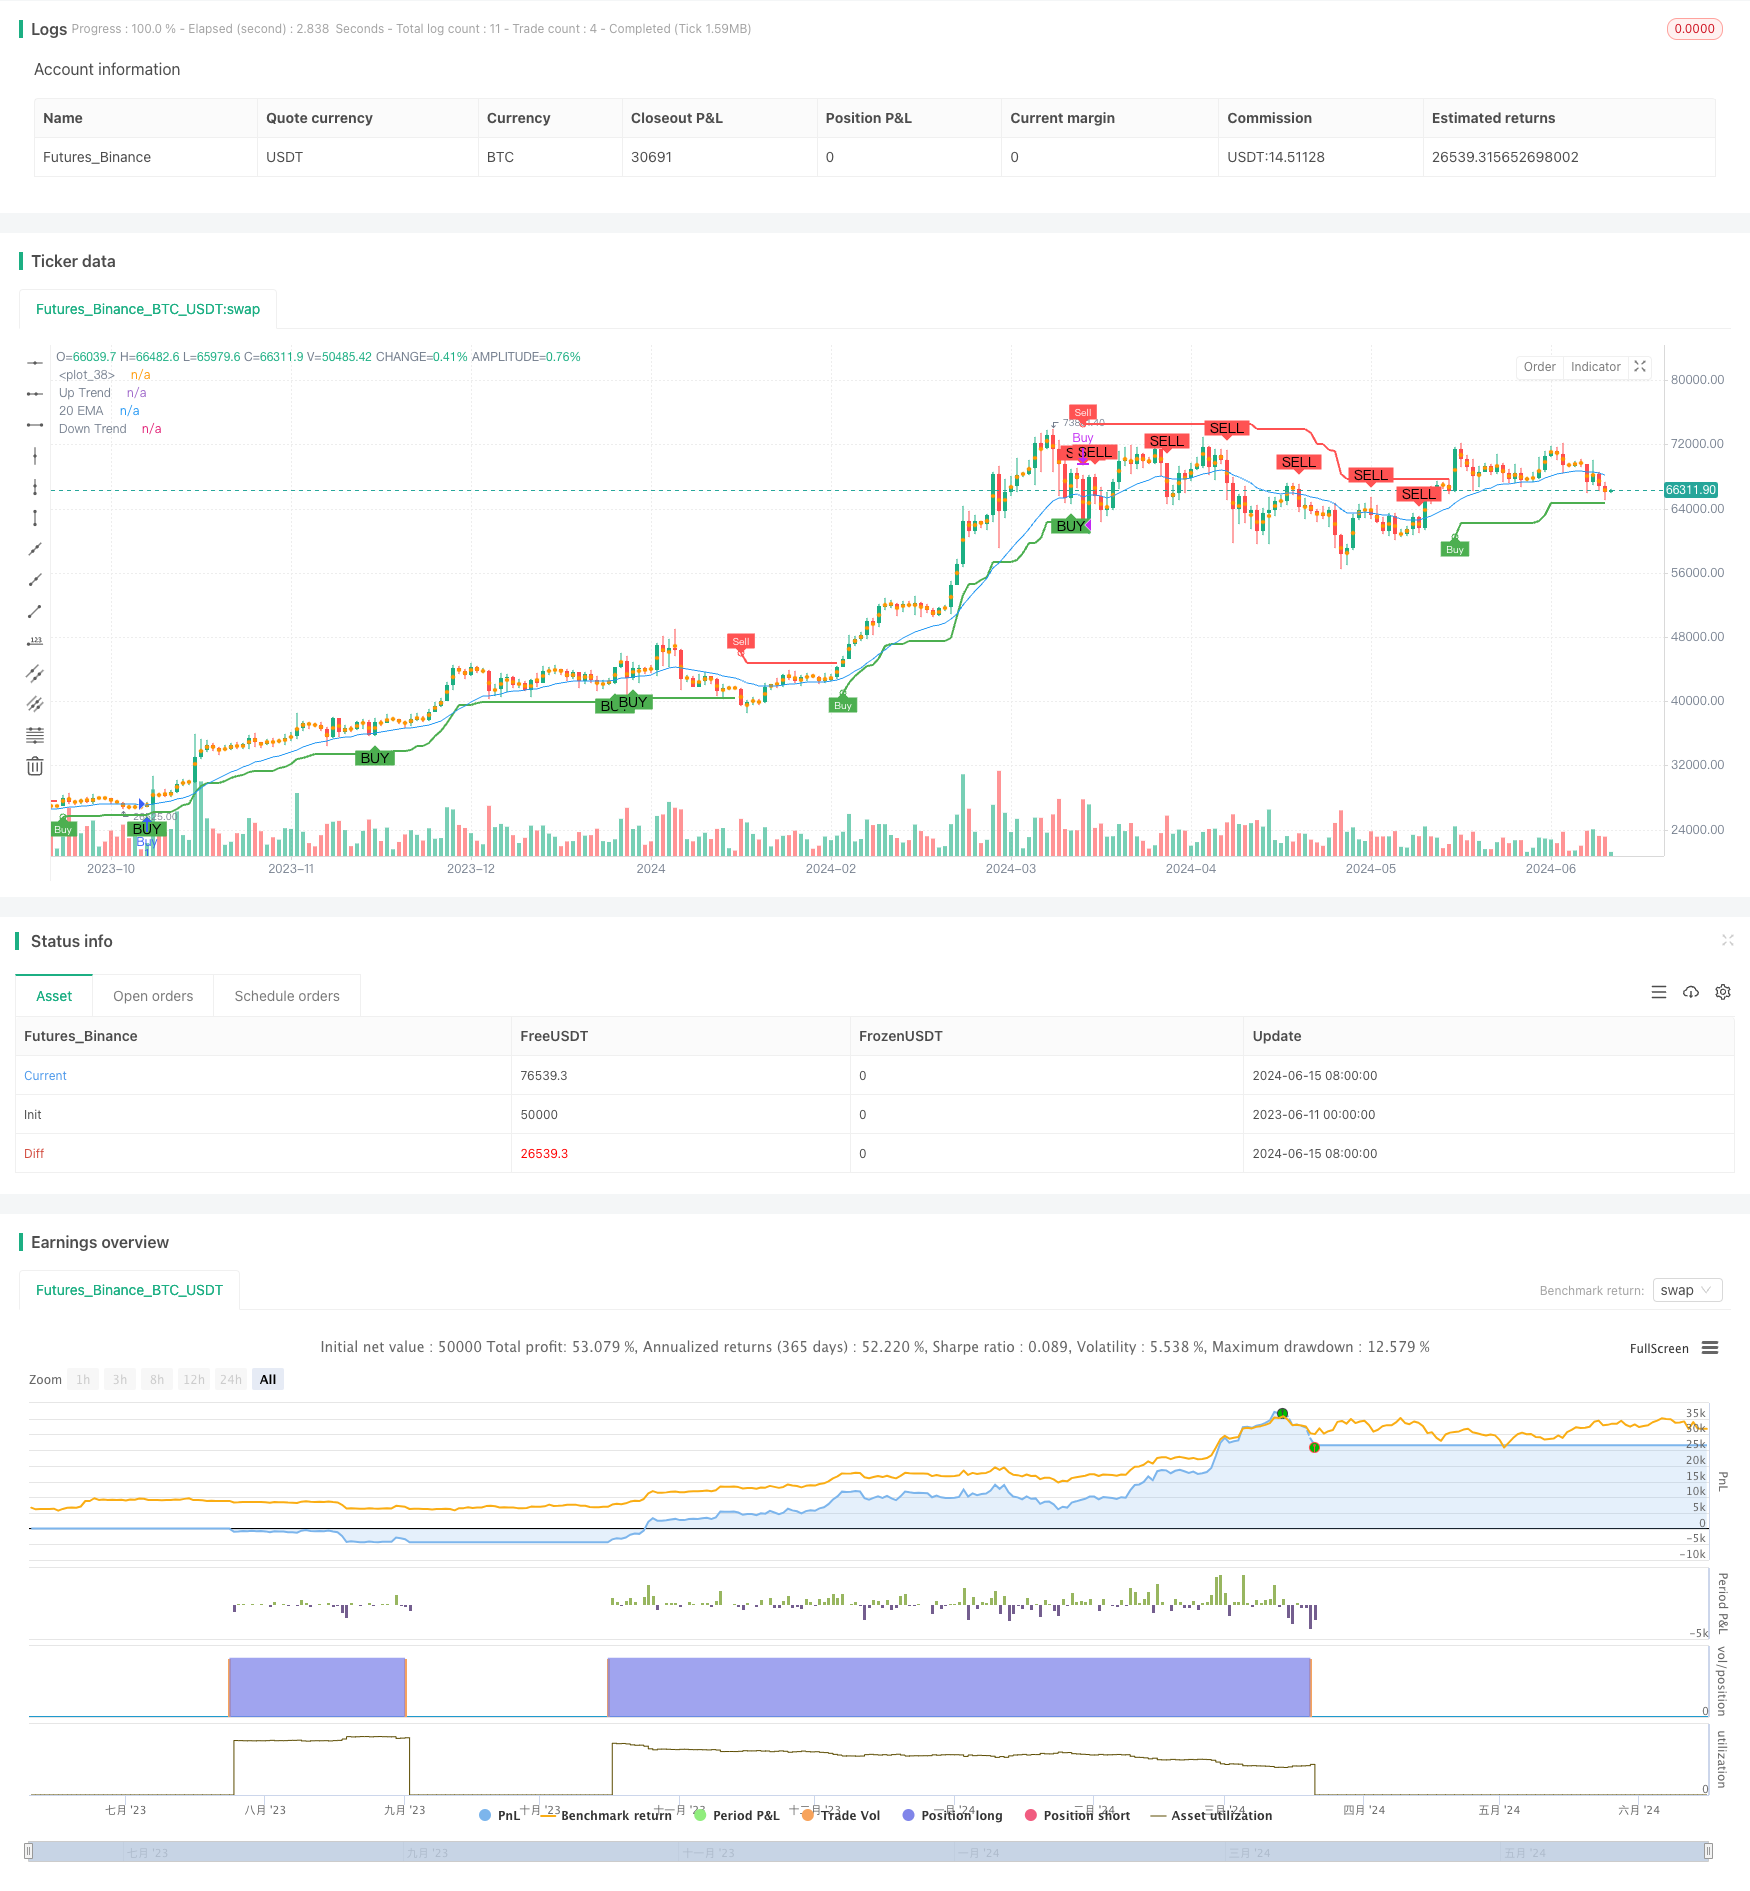Select the vertical straight line drawing tool
1750x1891 pixels.
(x=35, y=456)
